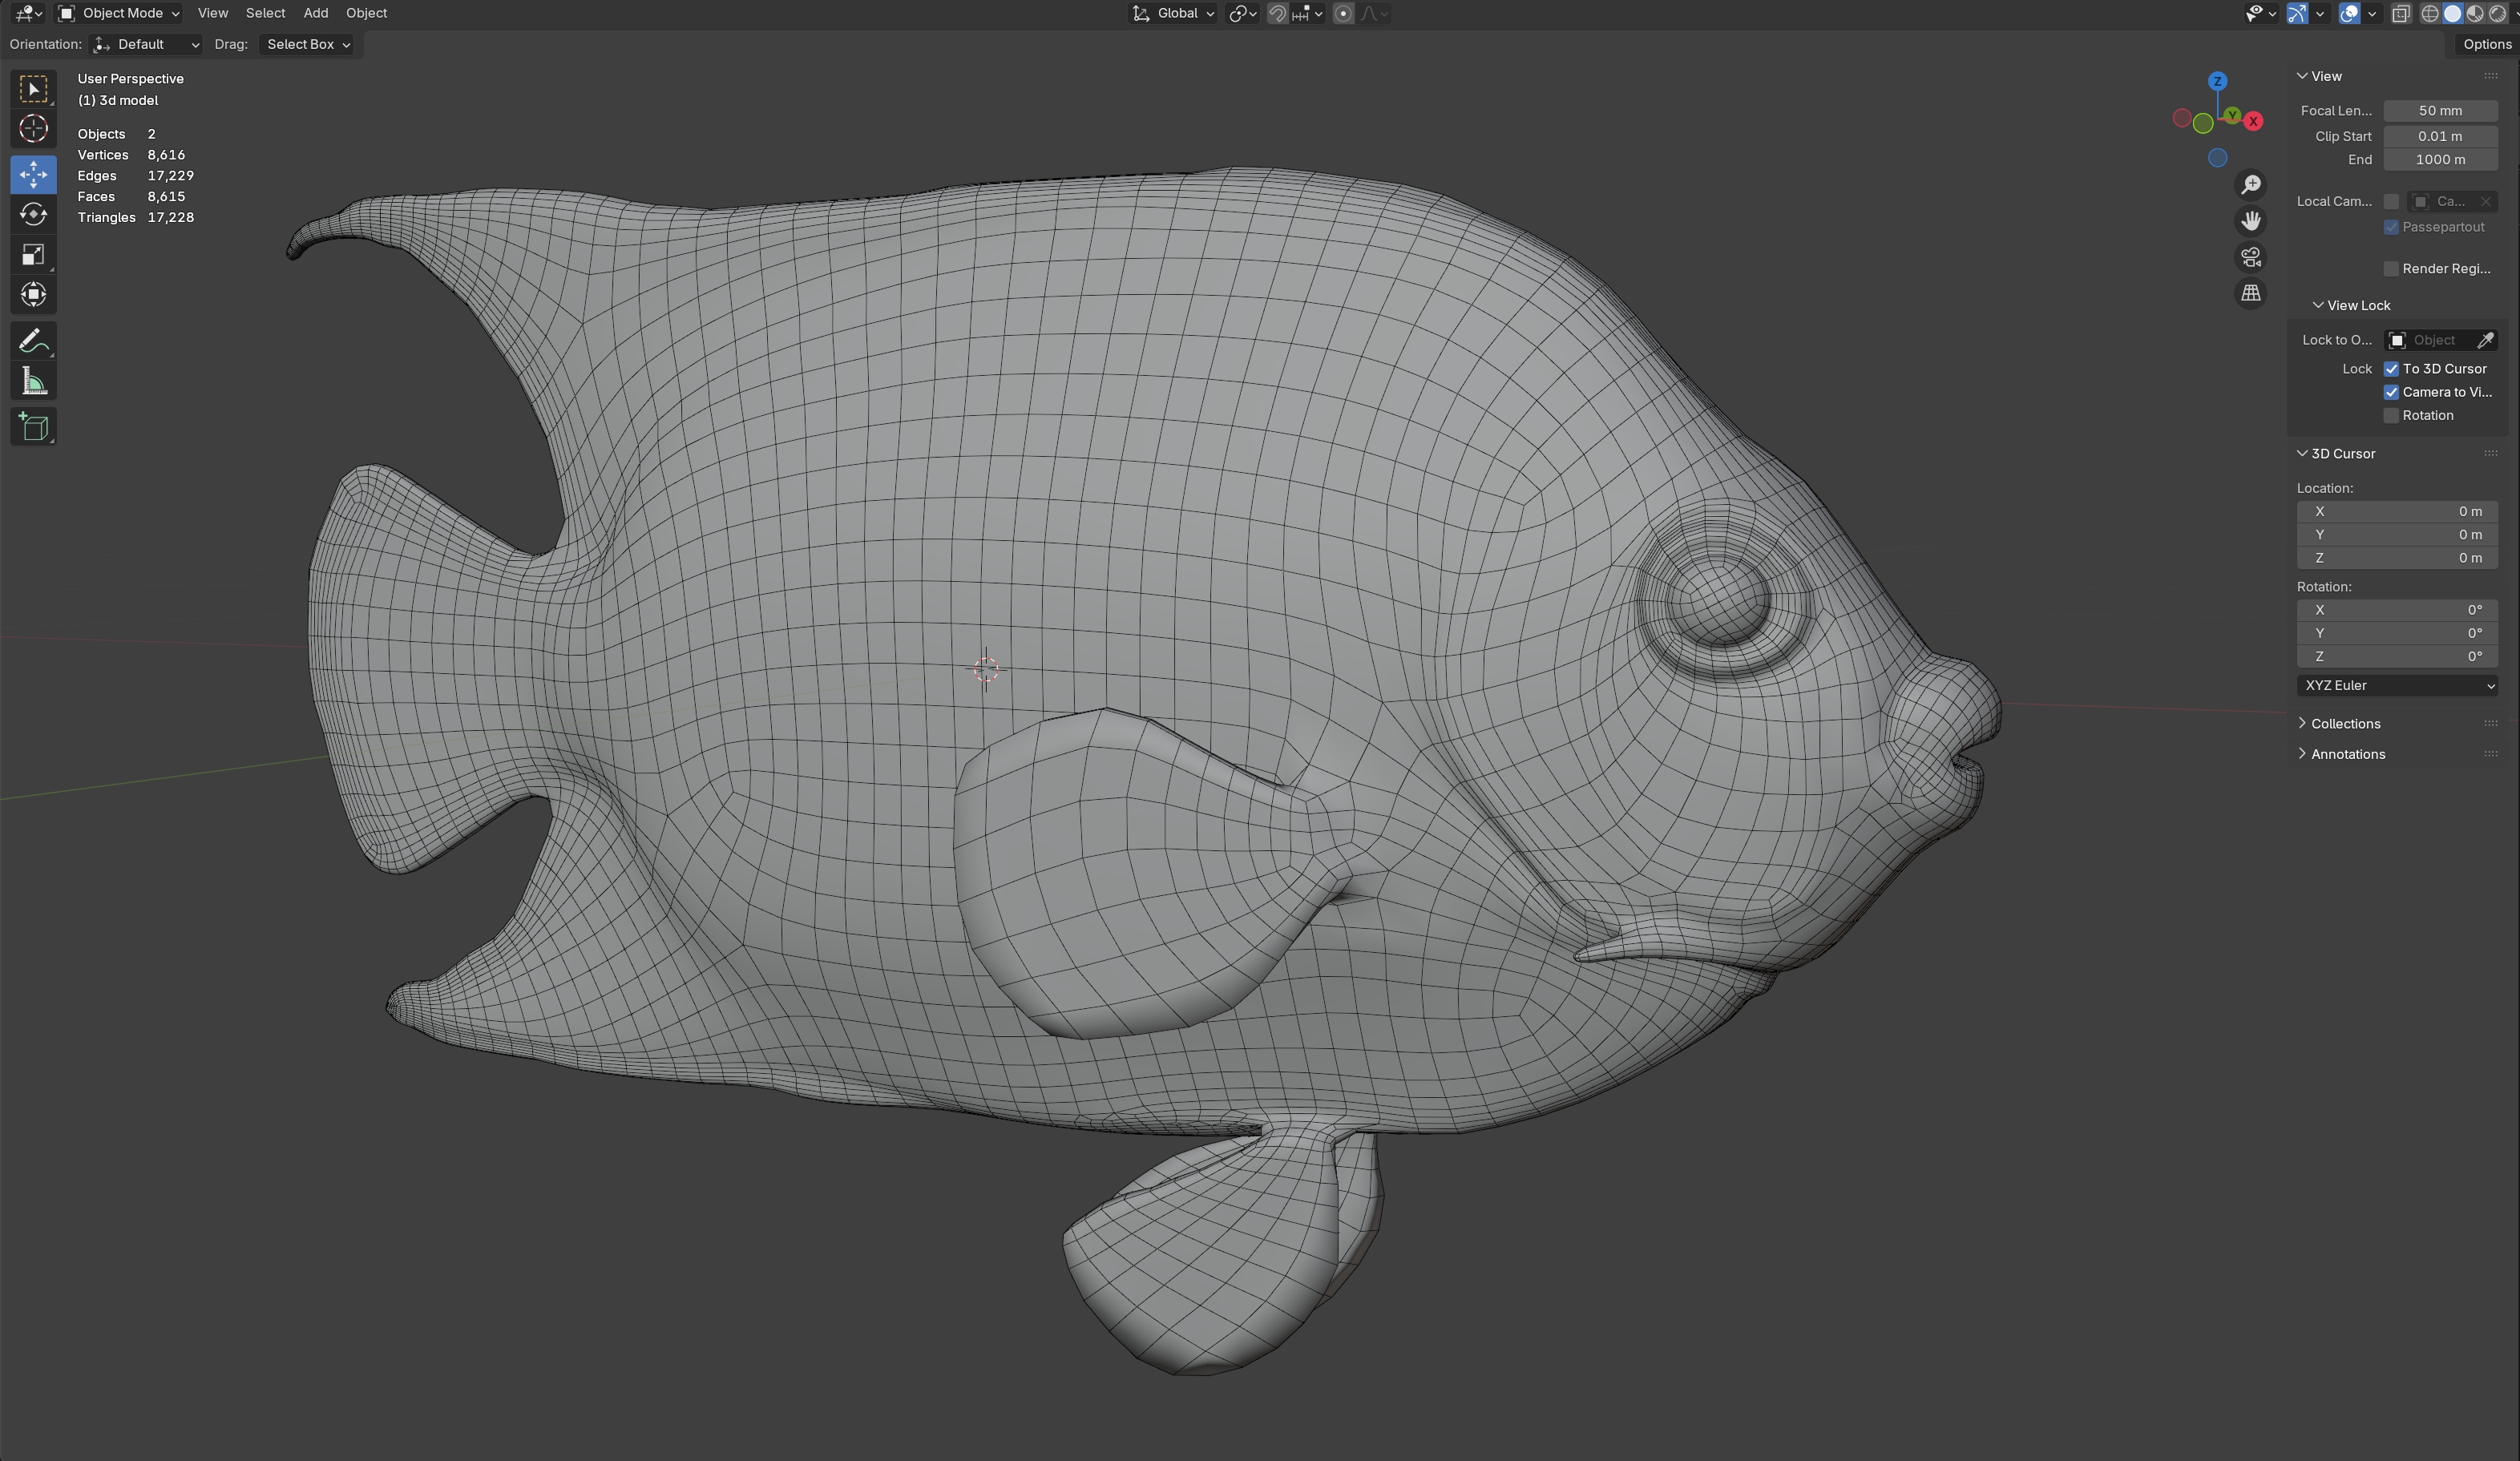Select the Measure tool

point(33,382)
